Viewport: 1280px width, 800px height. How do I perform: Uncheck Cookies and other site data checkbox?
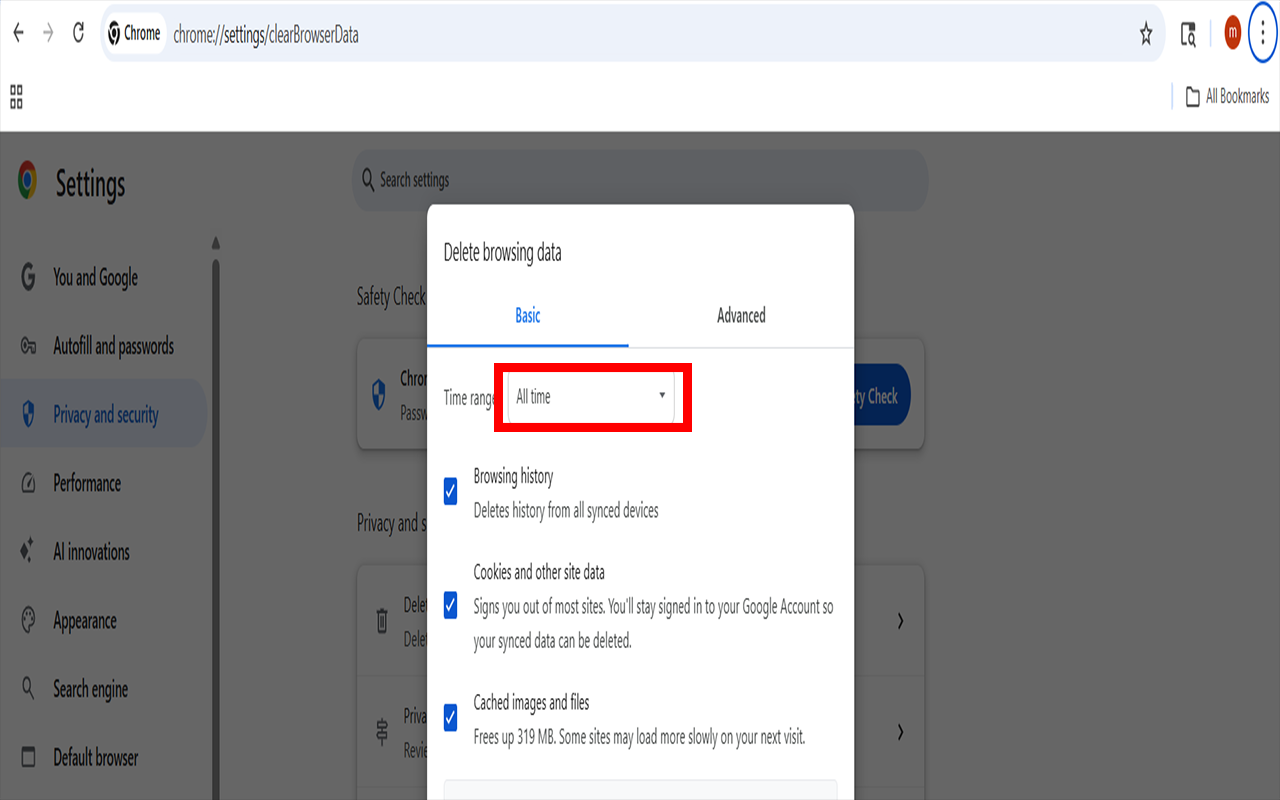click(x=450, y=605)
